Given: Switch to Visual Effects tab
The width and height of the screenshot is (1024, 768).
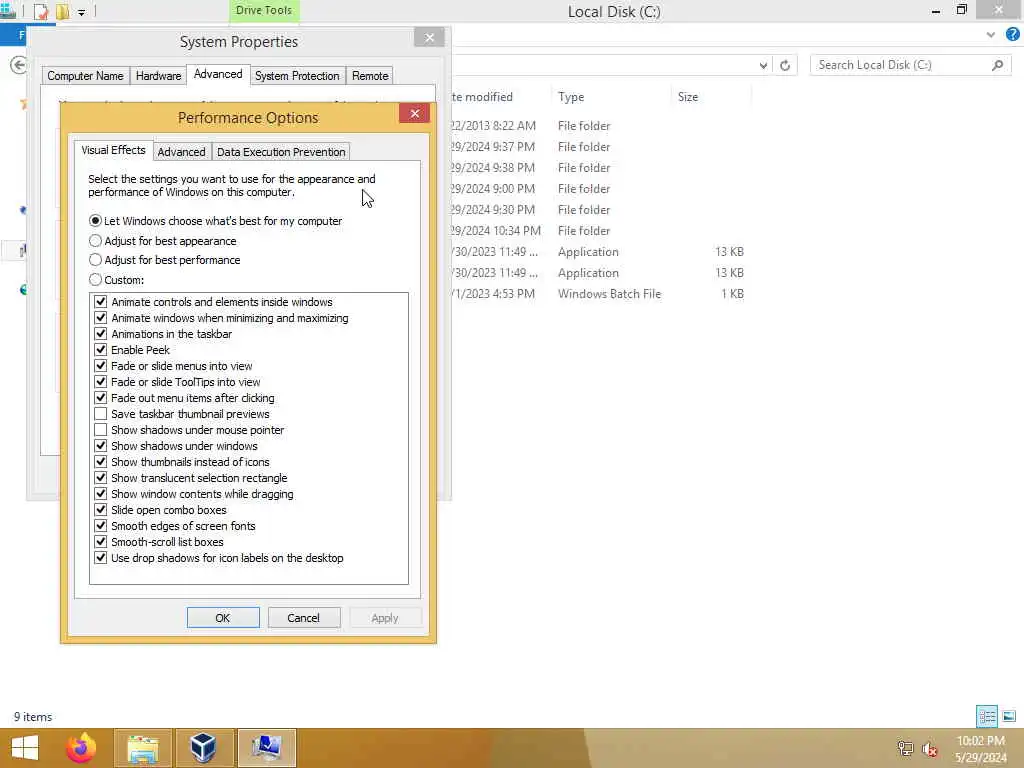Looking at the screenshot, I should [114, 150].
